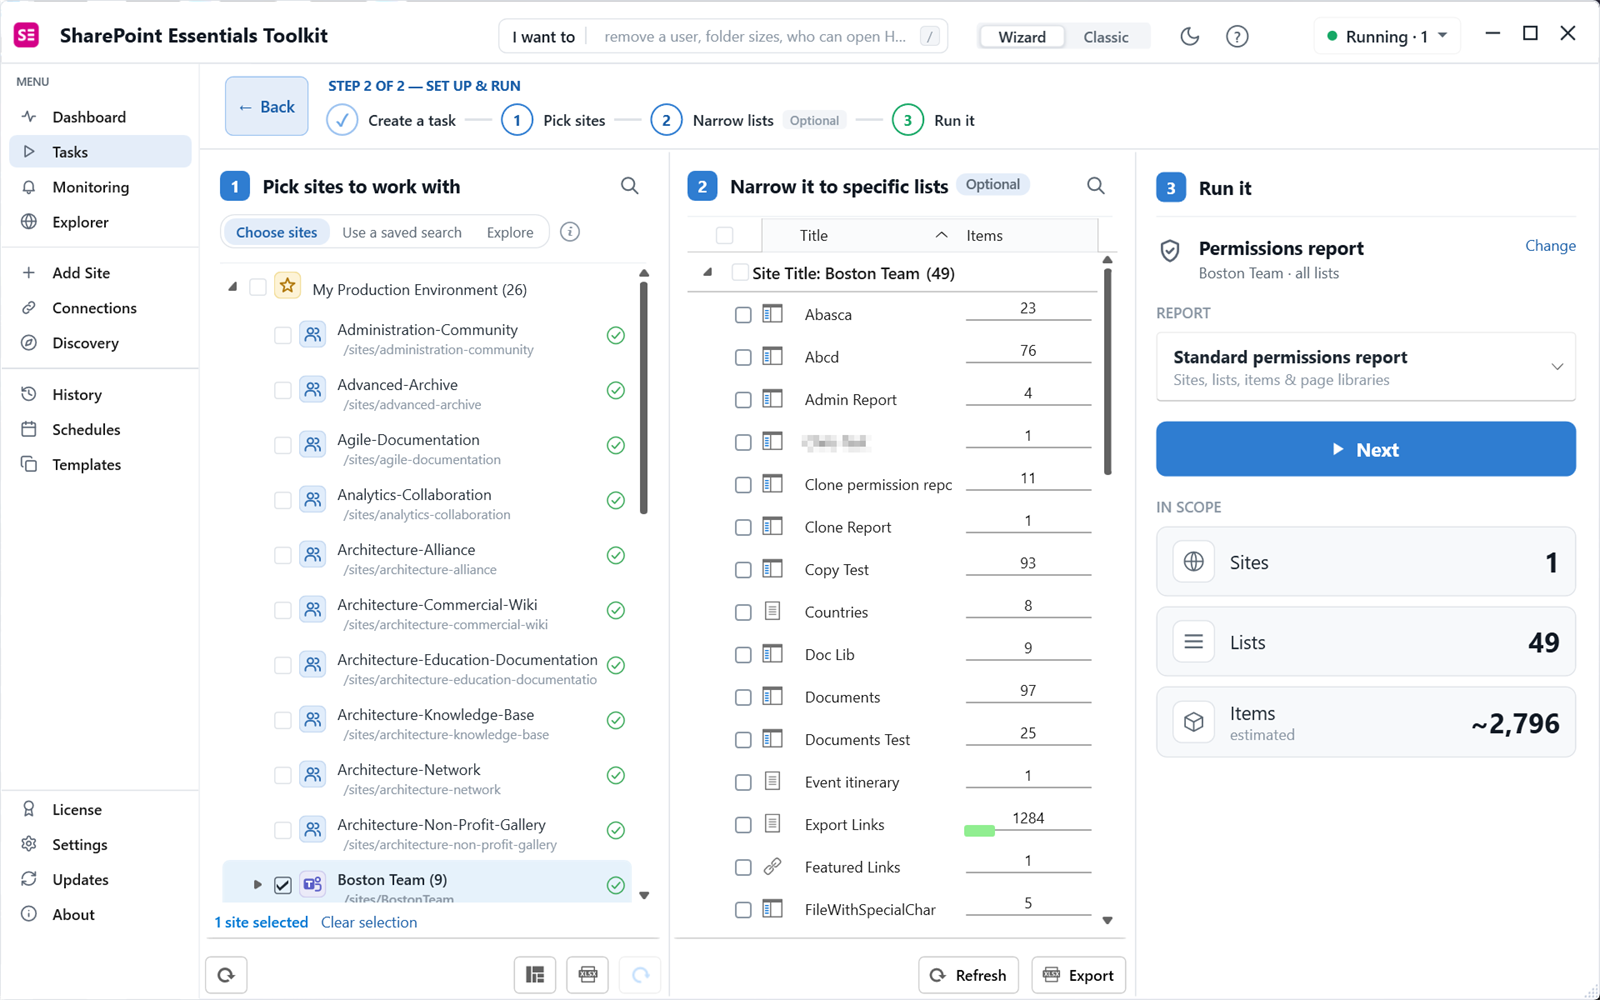
Task: Click print icon below sites panel
Action: 588,975
